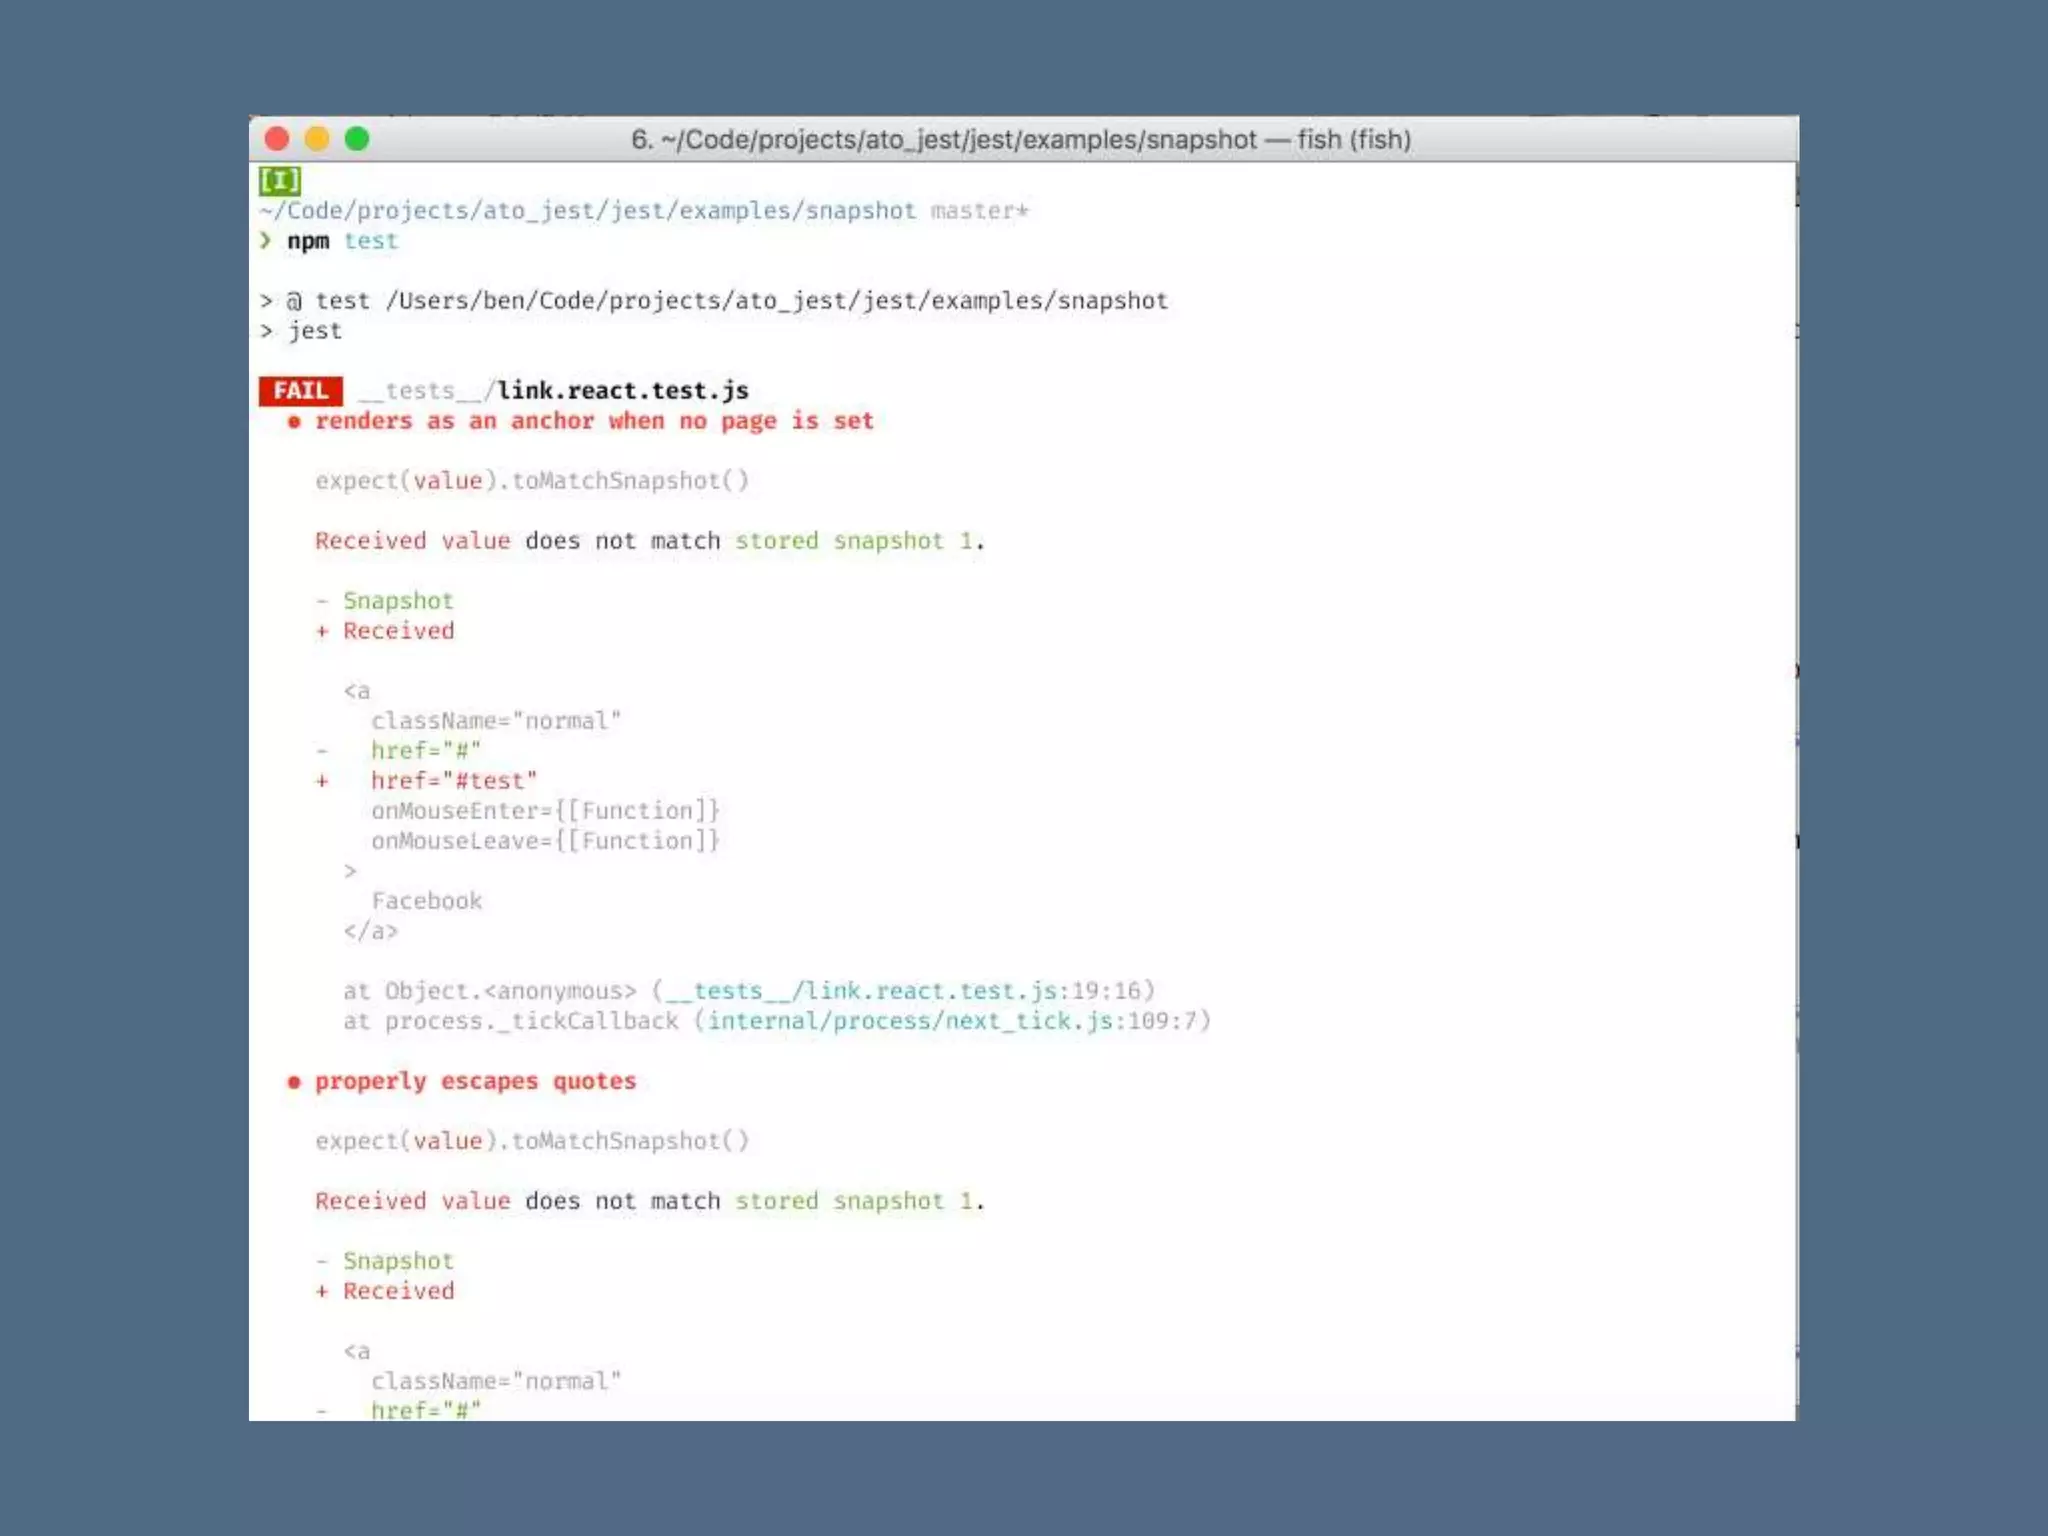Click the added line href="#test"

click(x=453, y=781)
